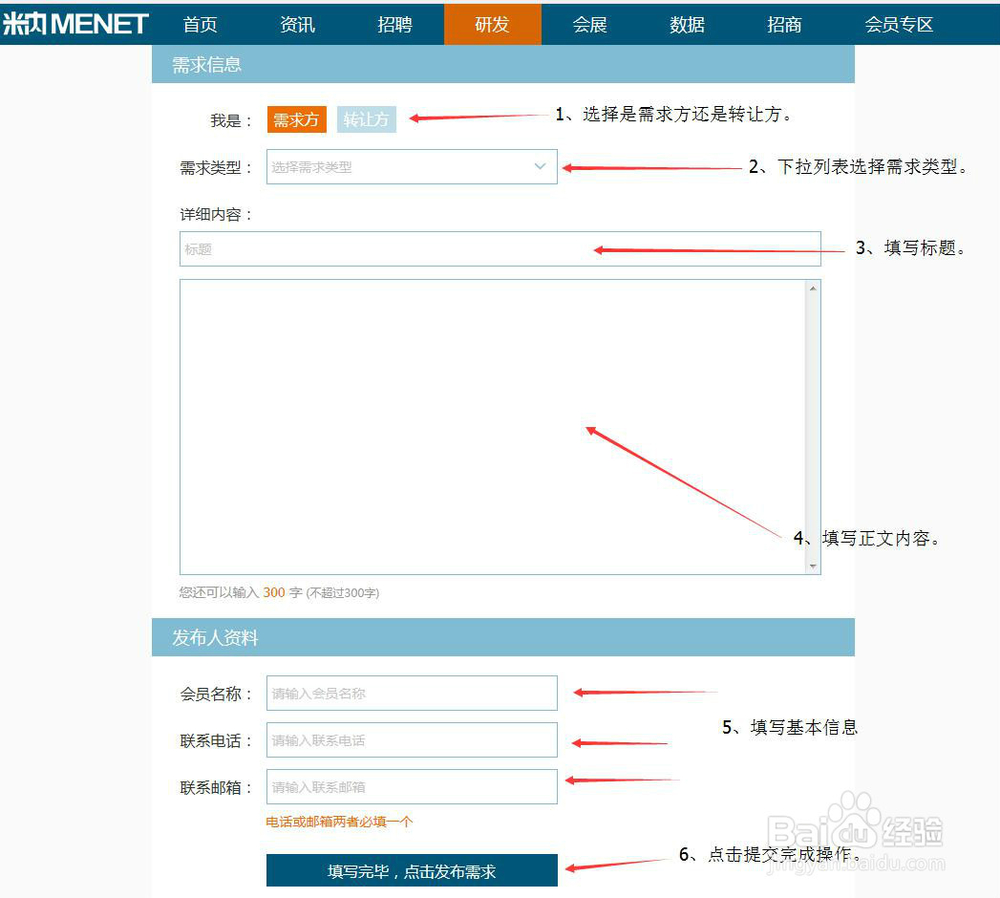Screen dimensions: 1000x898
Task: Navigate to the 首页 menu item
Action: pyautogui.click(x=199, y=24)
